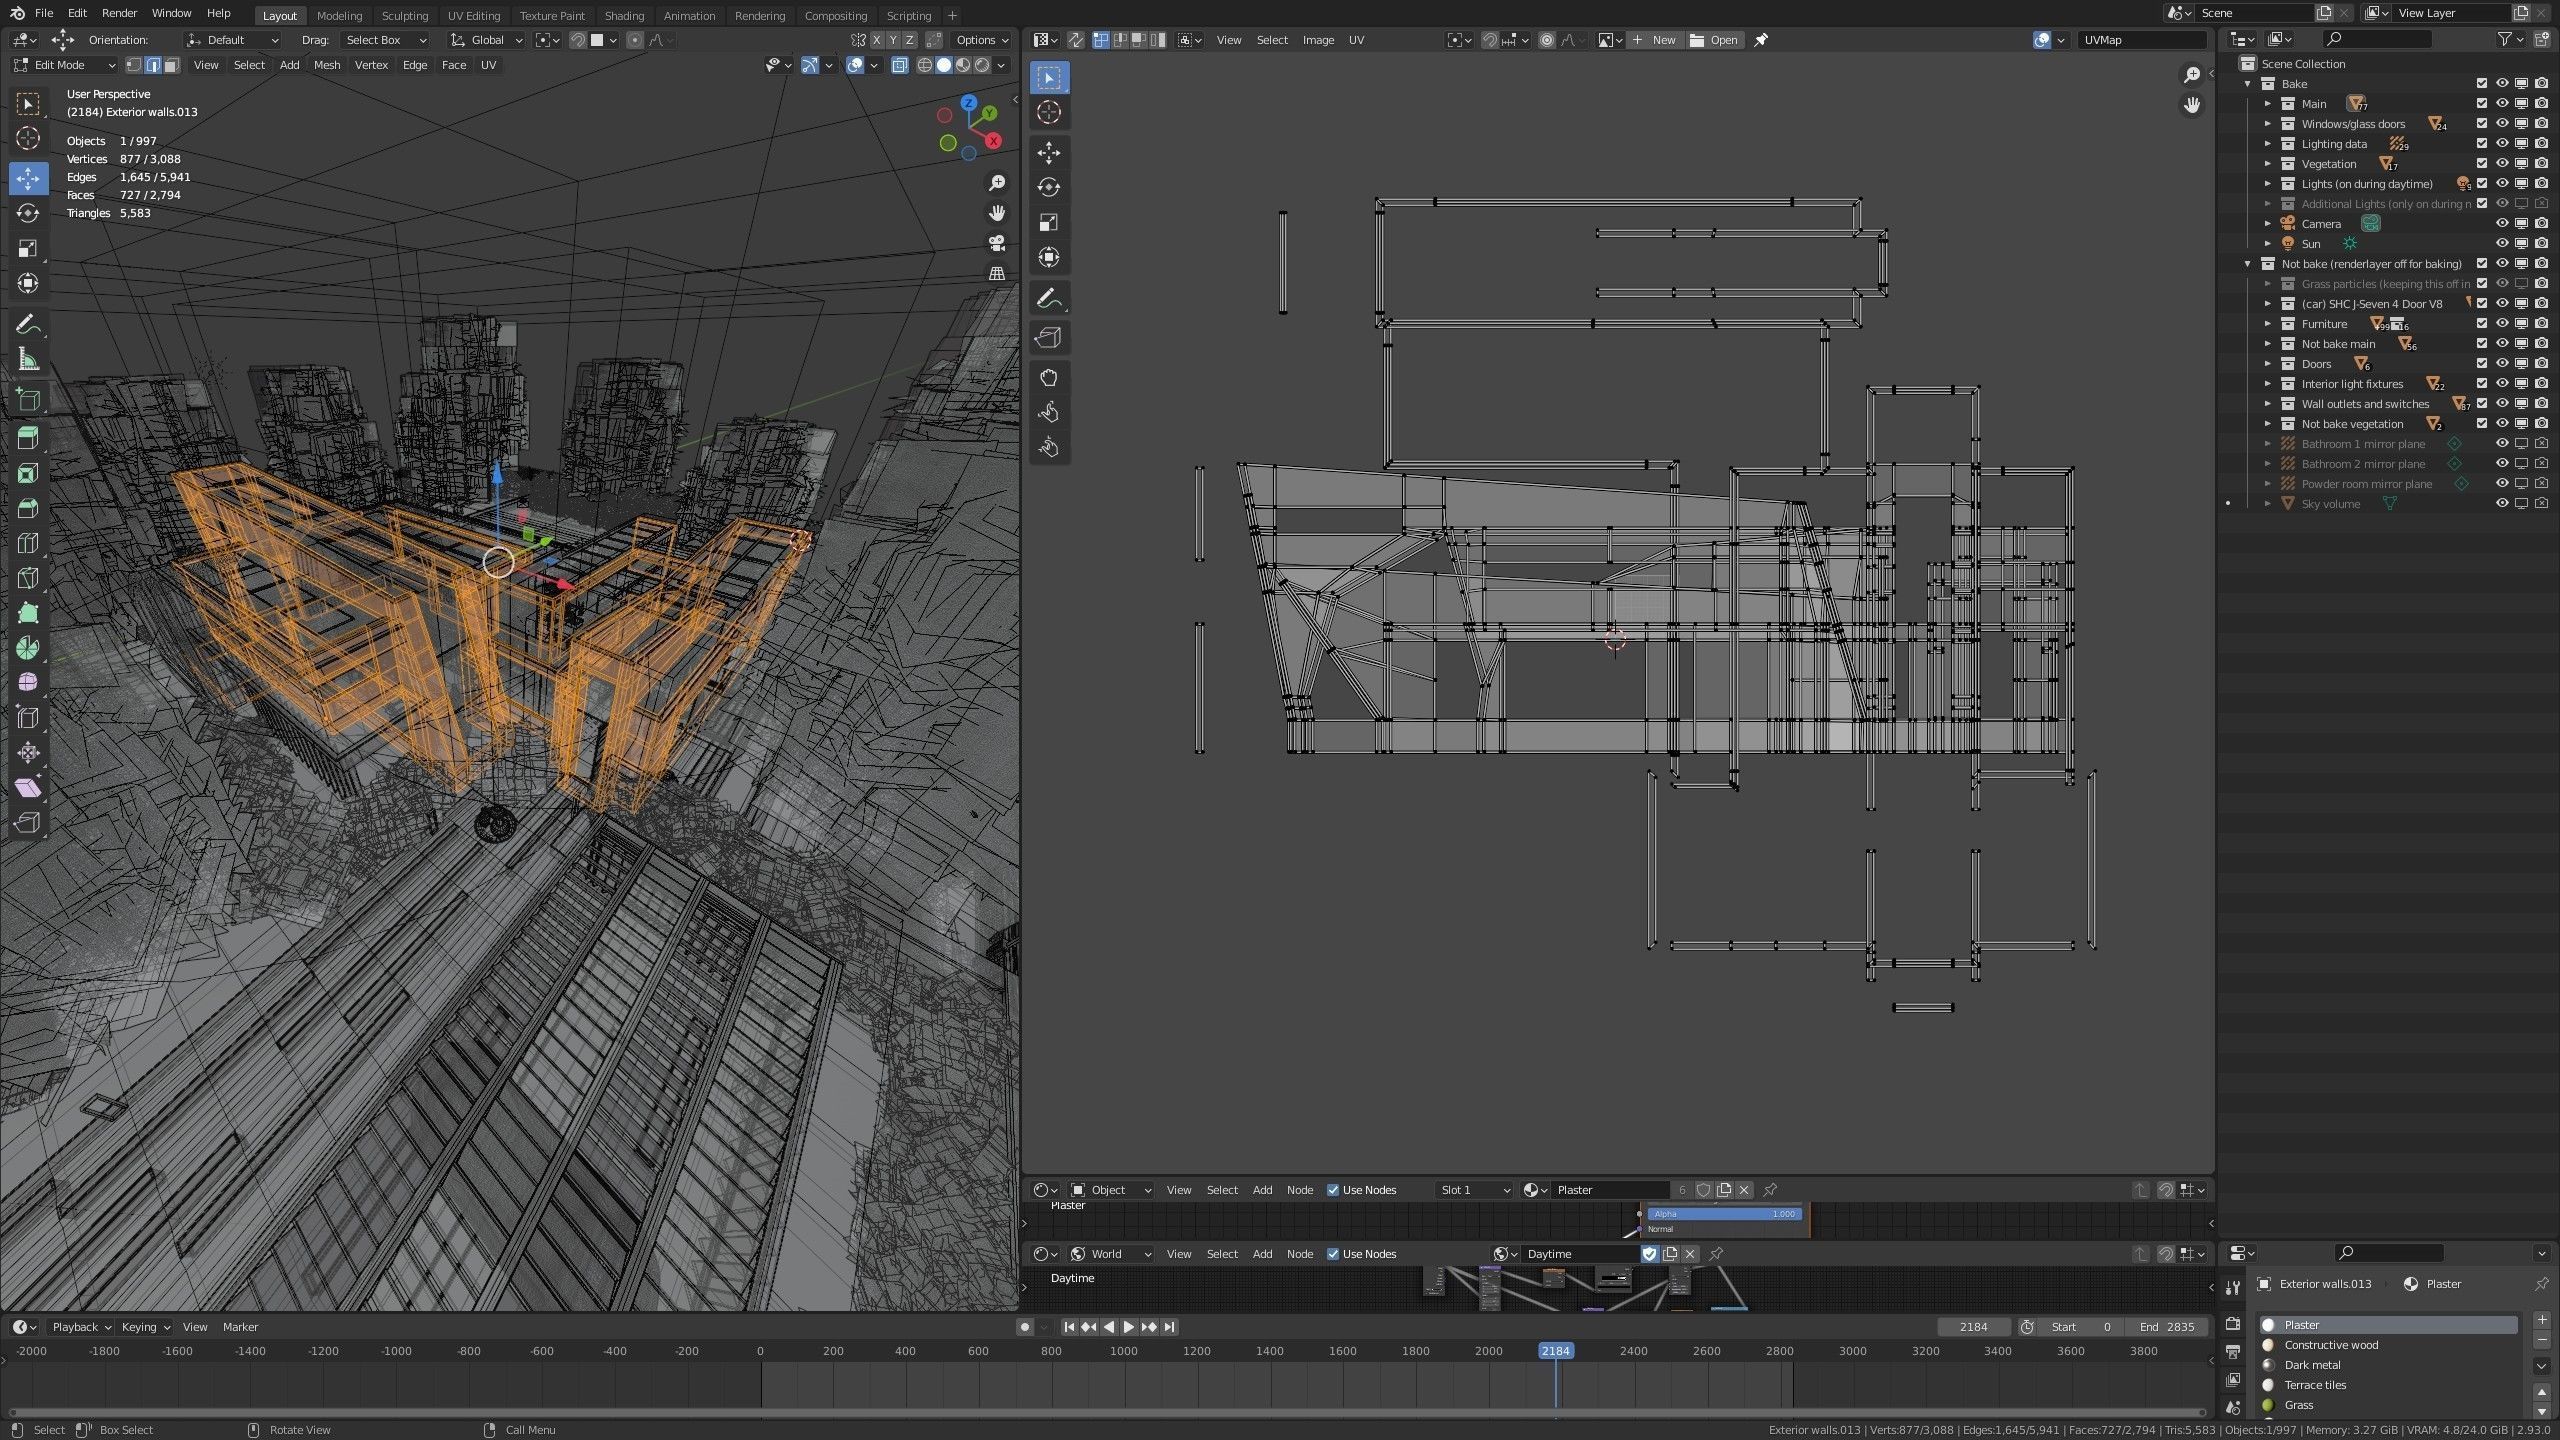Uncheck Use Nodes in World editor
The width and height of the screenshot is (2560, 1440).
click(1333, 1254)
